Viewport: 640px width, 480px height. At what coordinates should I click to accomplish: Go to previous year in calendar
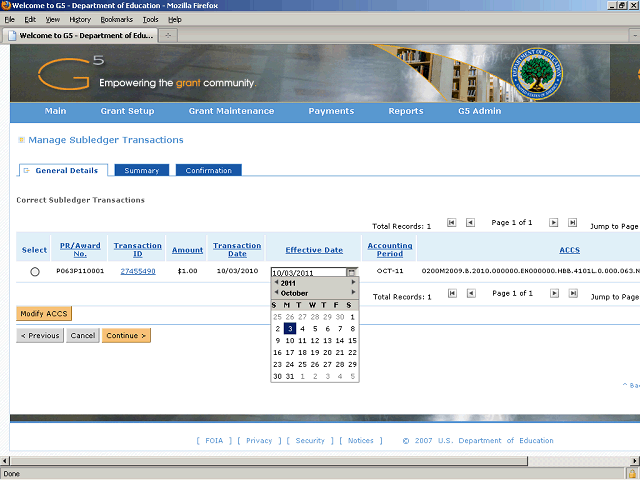[x=276, y=282]
